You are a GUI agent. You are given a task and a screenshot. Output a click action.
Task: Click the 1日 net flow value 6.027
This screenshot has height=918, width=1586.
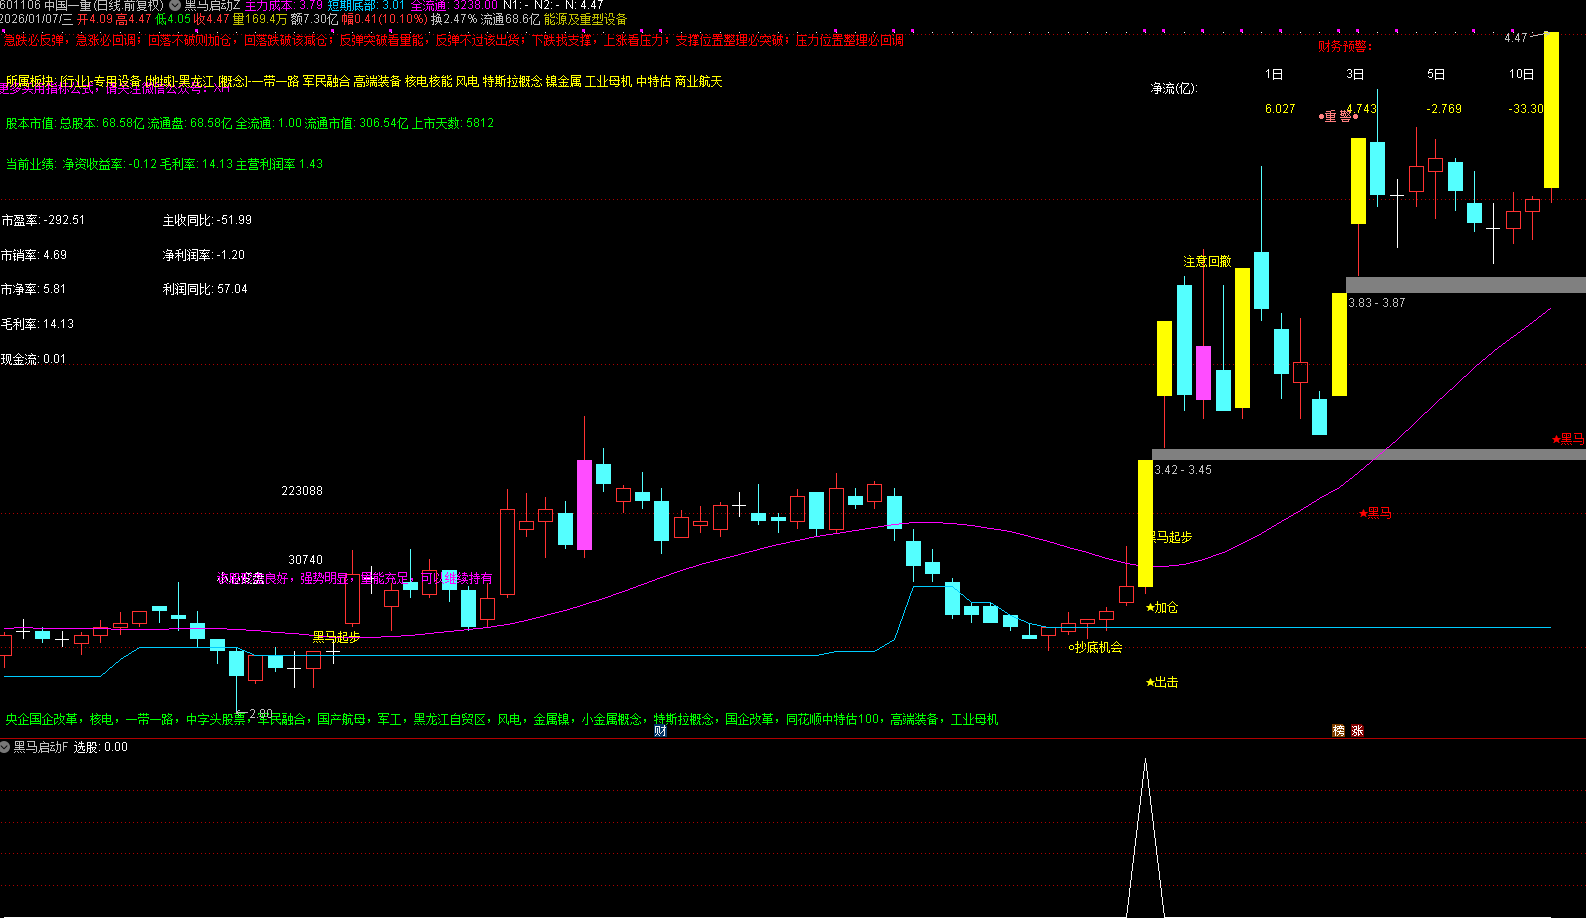click(x=1280, y=109)
